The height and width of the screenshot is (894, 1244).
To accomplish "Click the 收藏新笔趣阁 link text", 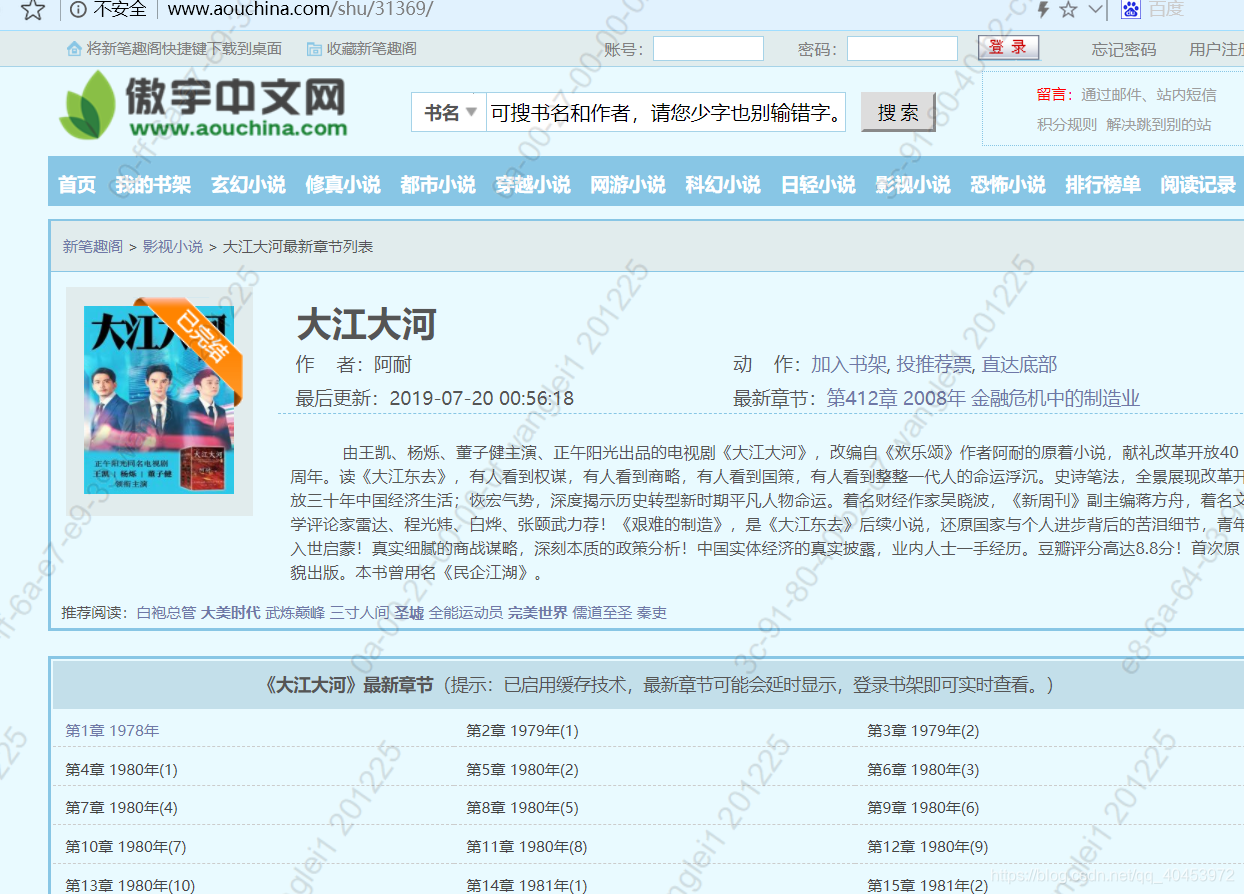I will (x=371, y=48).
